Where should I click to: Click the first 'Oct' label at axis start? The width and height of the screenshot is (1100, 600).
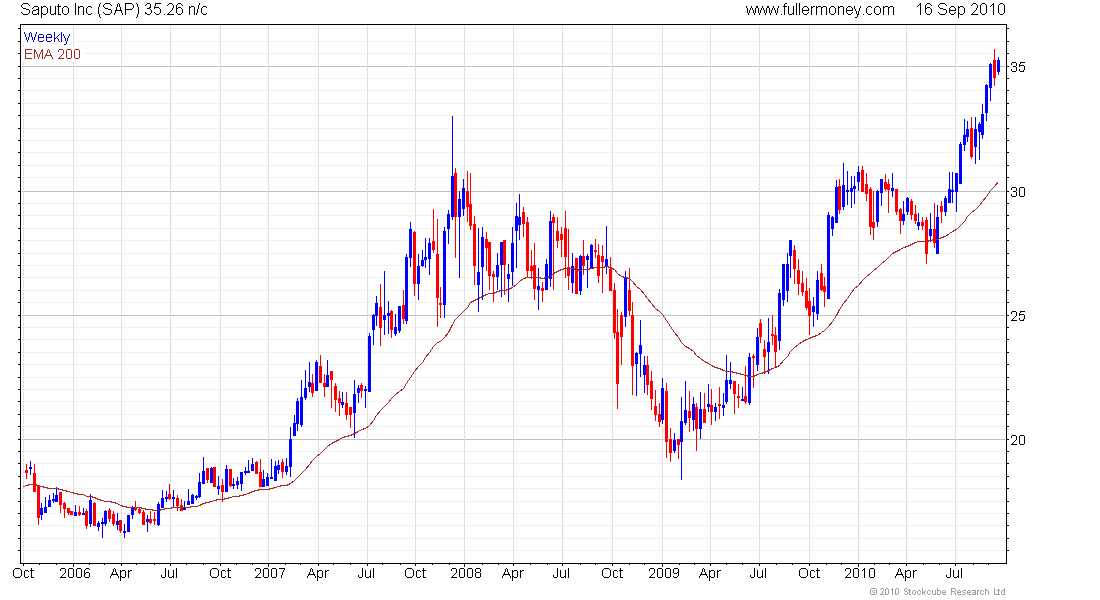23,573
